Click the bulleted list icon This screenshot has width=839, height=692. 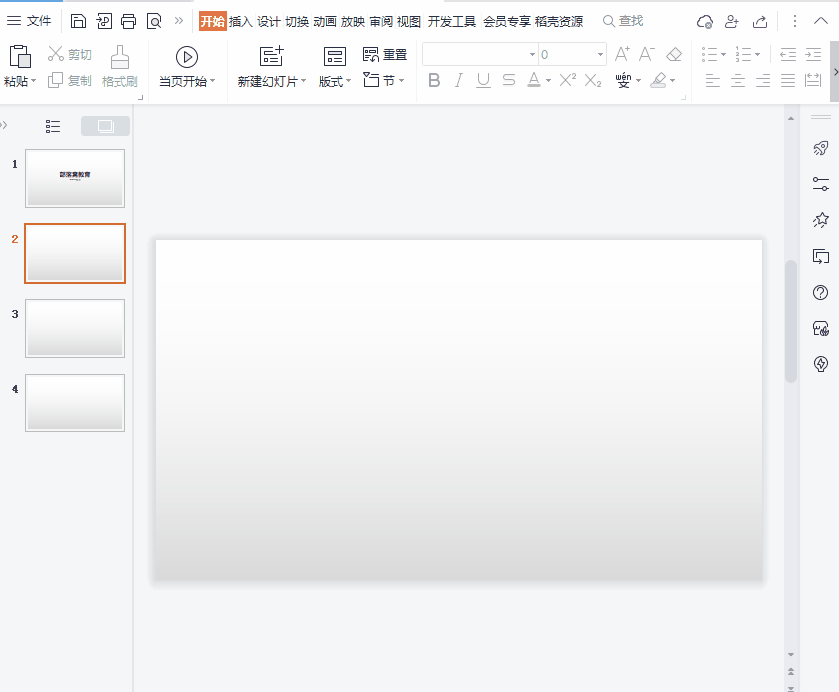point(710,54)
